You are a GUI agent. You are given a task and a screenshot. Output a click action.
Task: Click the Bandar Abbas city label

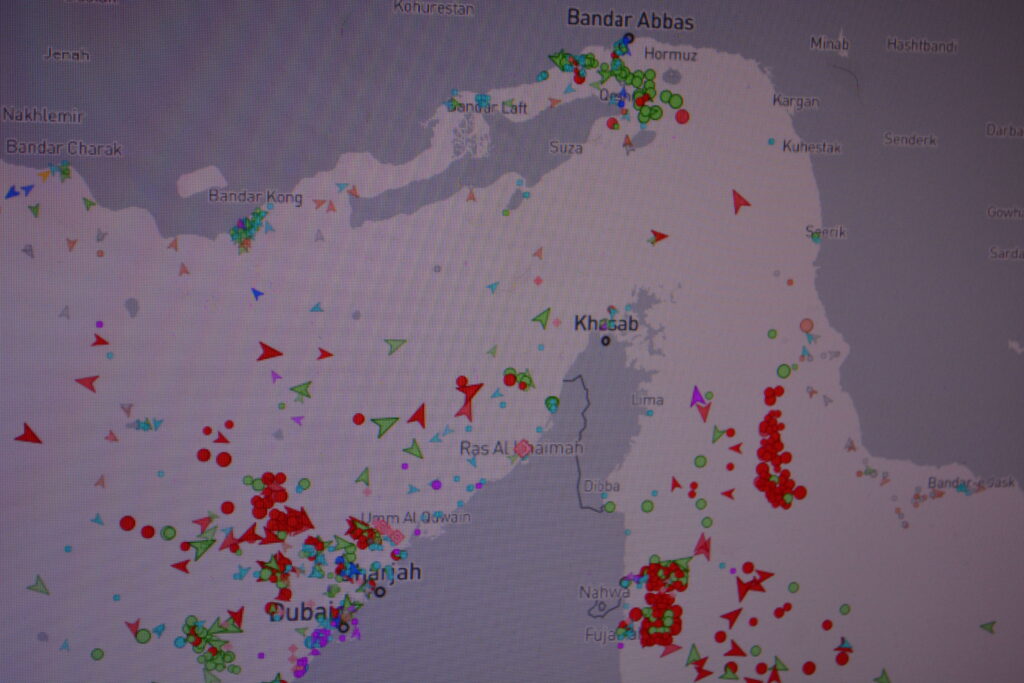[x=630, y=19]
